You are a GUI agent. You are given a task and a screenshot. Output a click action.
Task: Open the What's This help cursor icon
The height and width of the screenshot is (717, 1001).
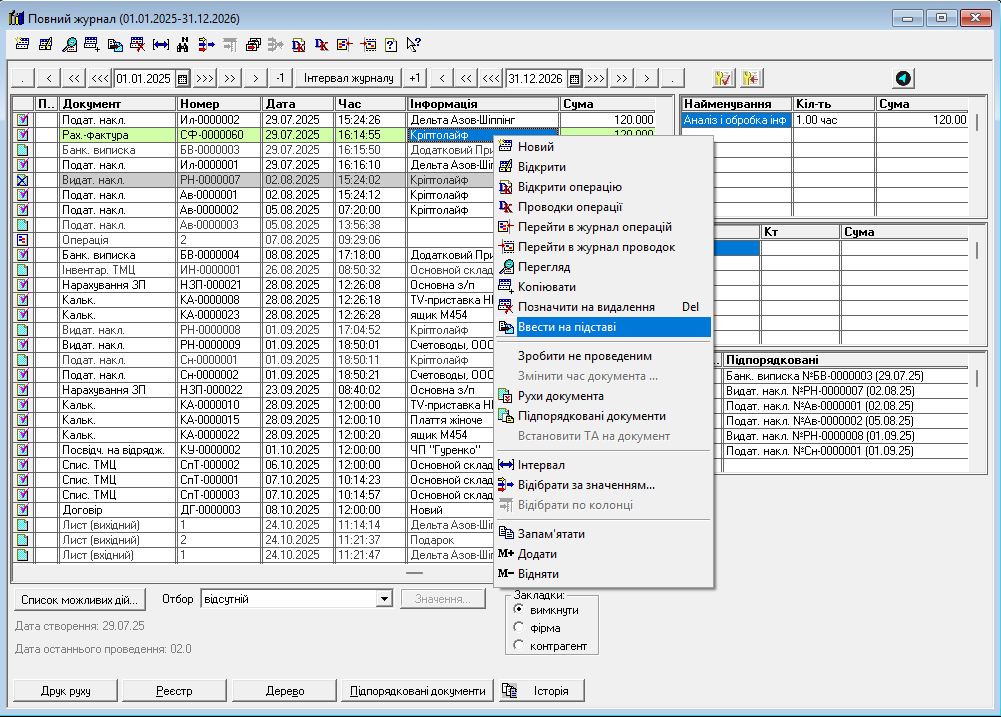pyautogui.click(x=413, y=44)
